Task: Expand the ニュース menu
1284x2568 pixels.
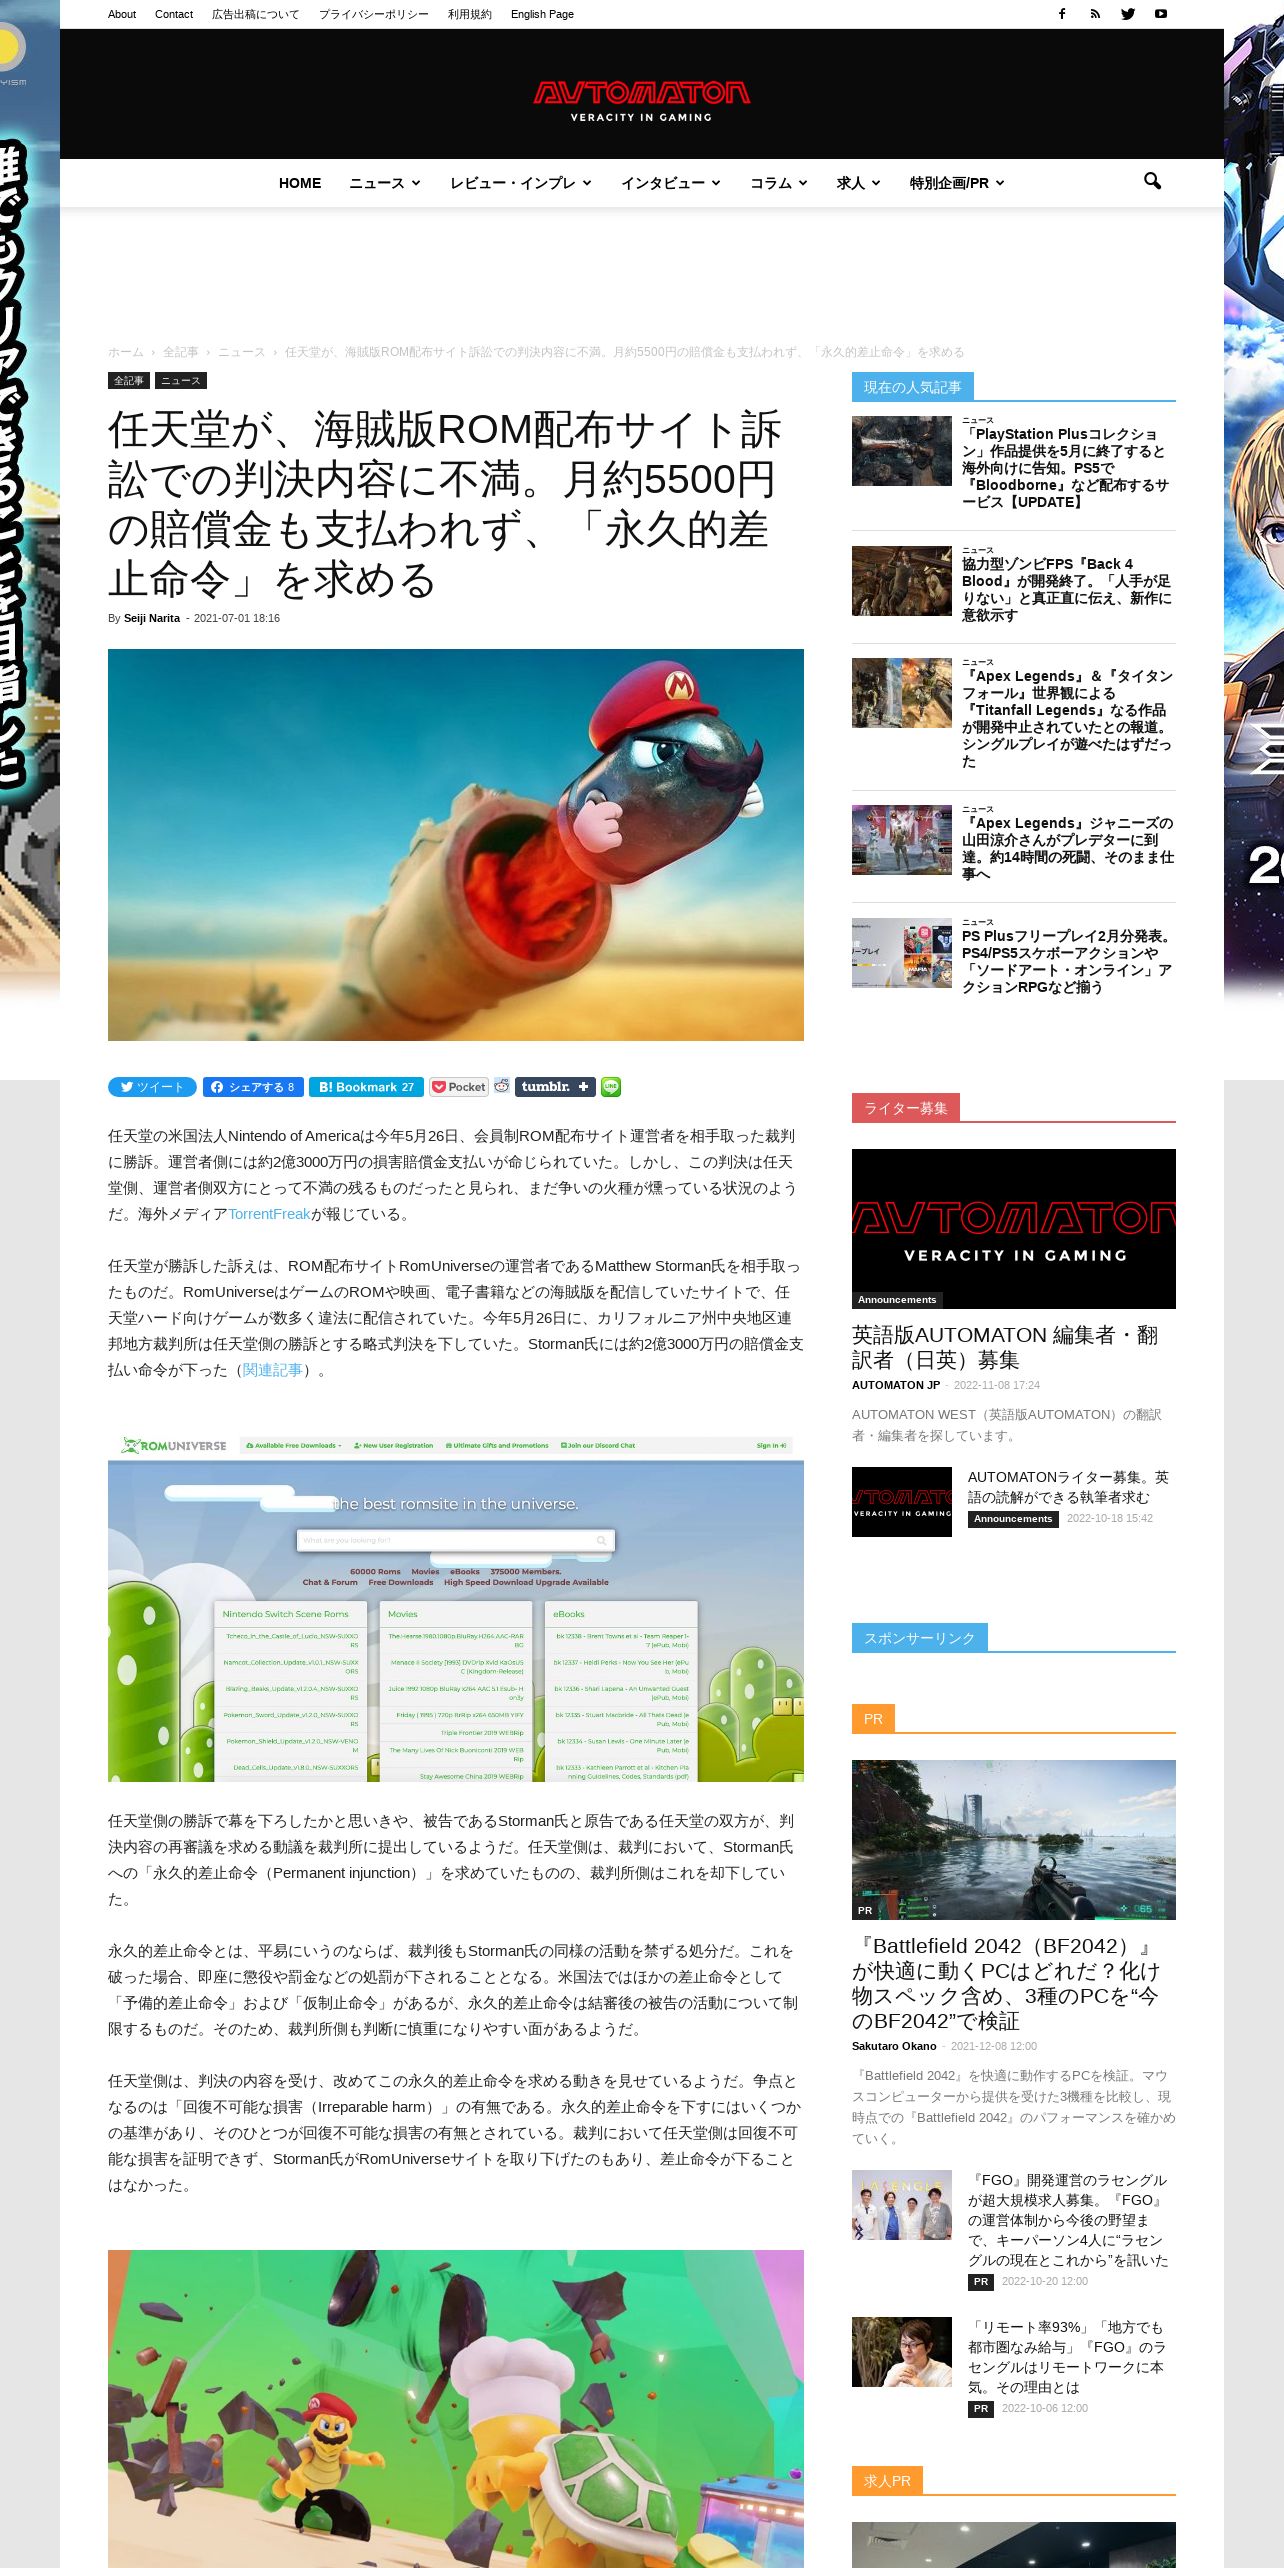Action: pos(385,183)
